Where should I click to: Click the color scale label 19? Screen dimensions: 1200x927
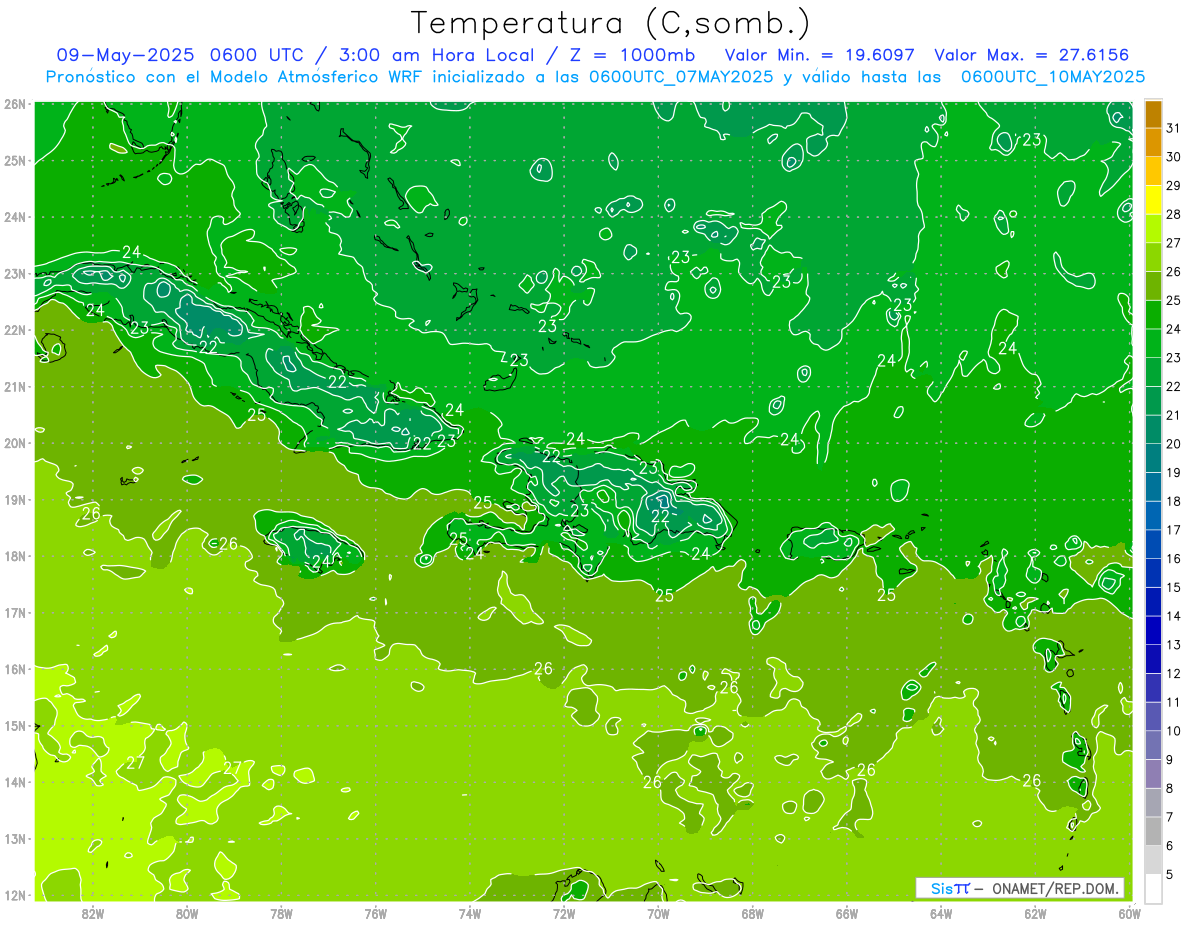point(1173,473)
